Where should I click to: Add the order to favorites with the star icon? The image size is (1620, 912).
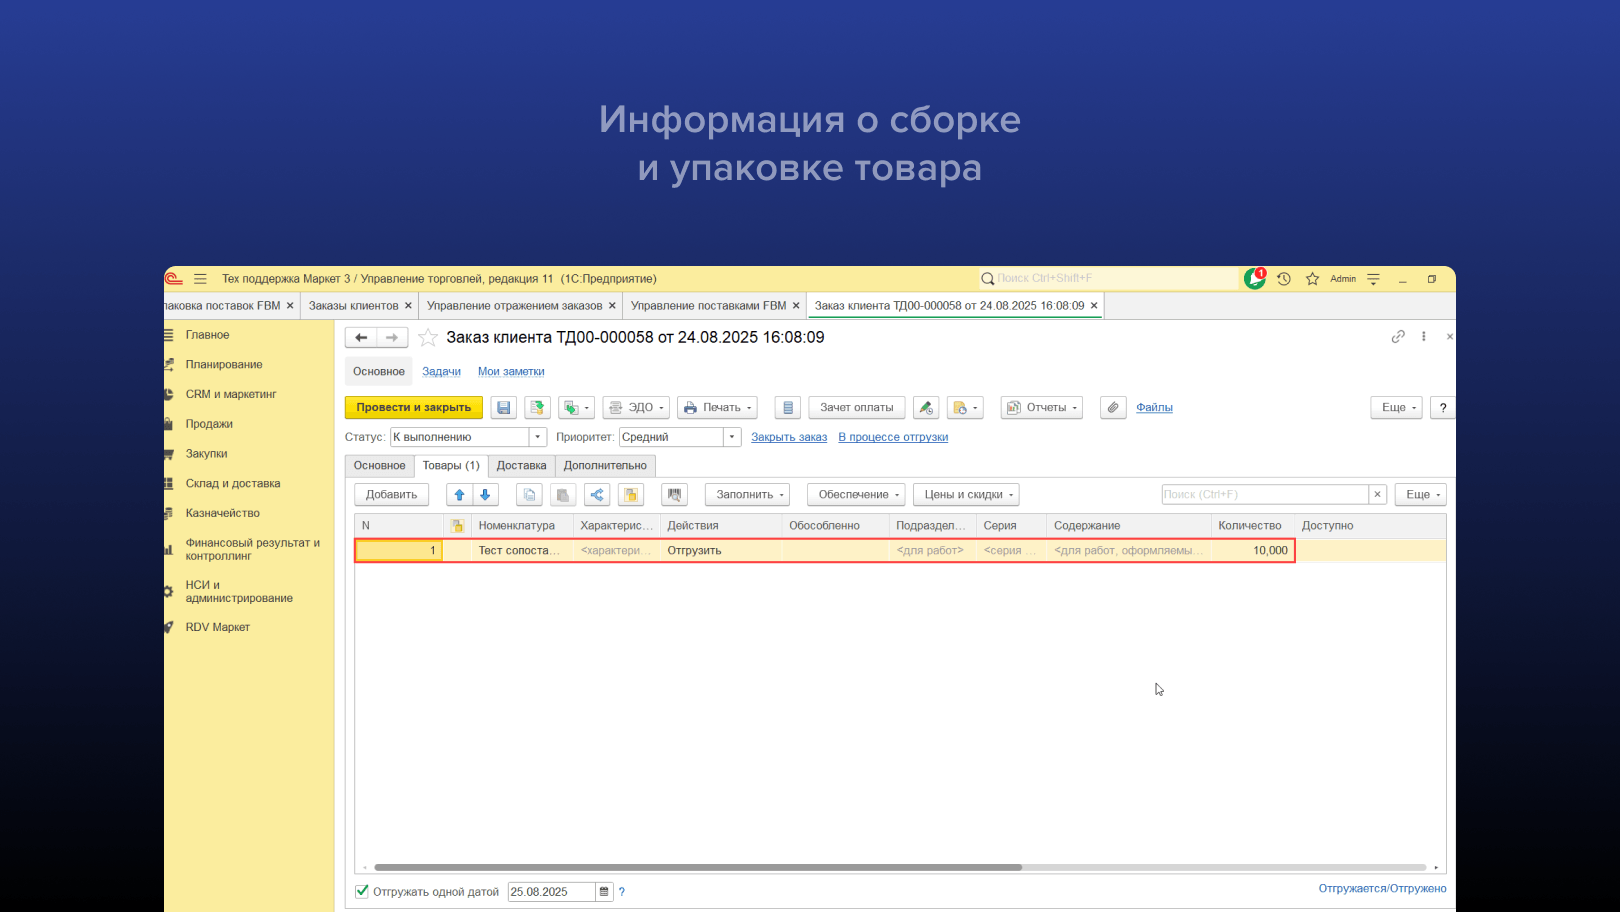coord(428,338)
